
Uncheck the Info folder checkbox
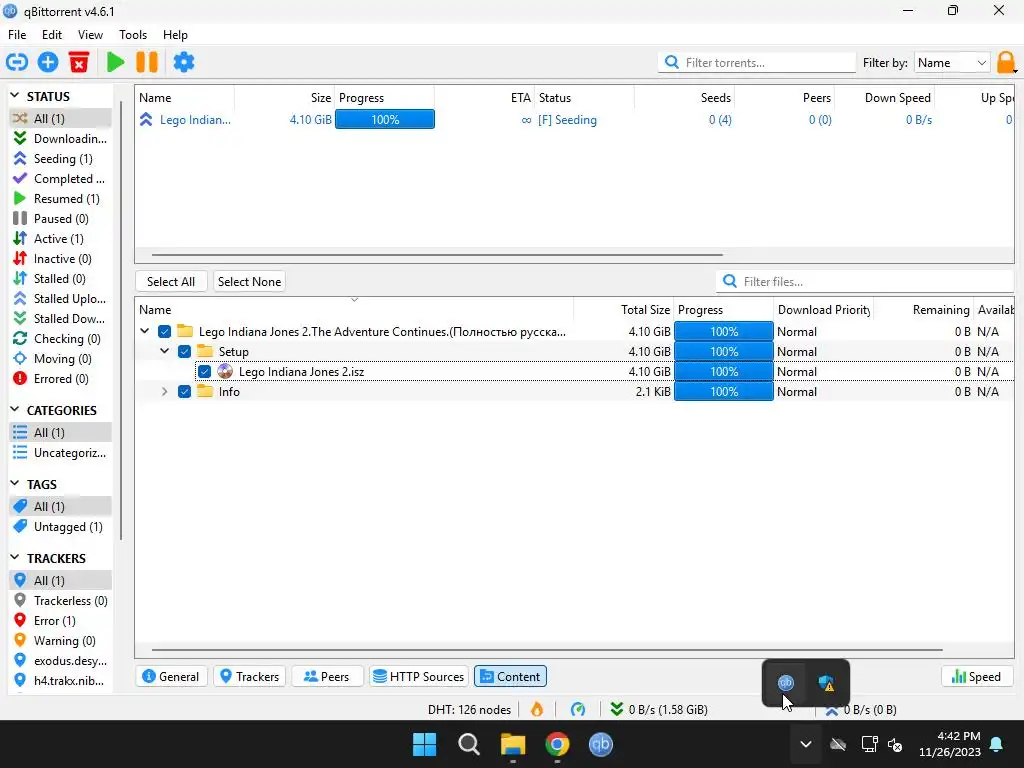184,392
